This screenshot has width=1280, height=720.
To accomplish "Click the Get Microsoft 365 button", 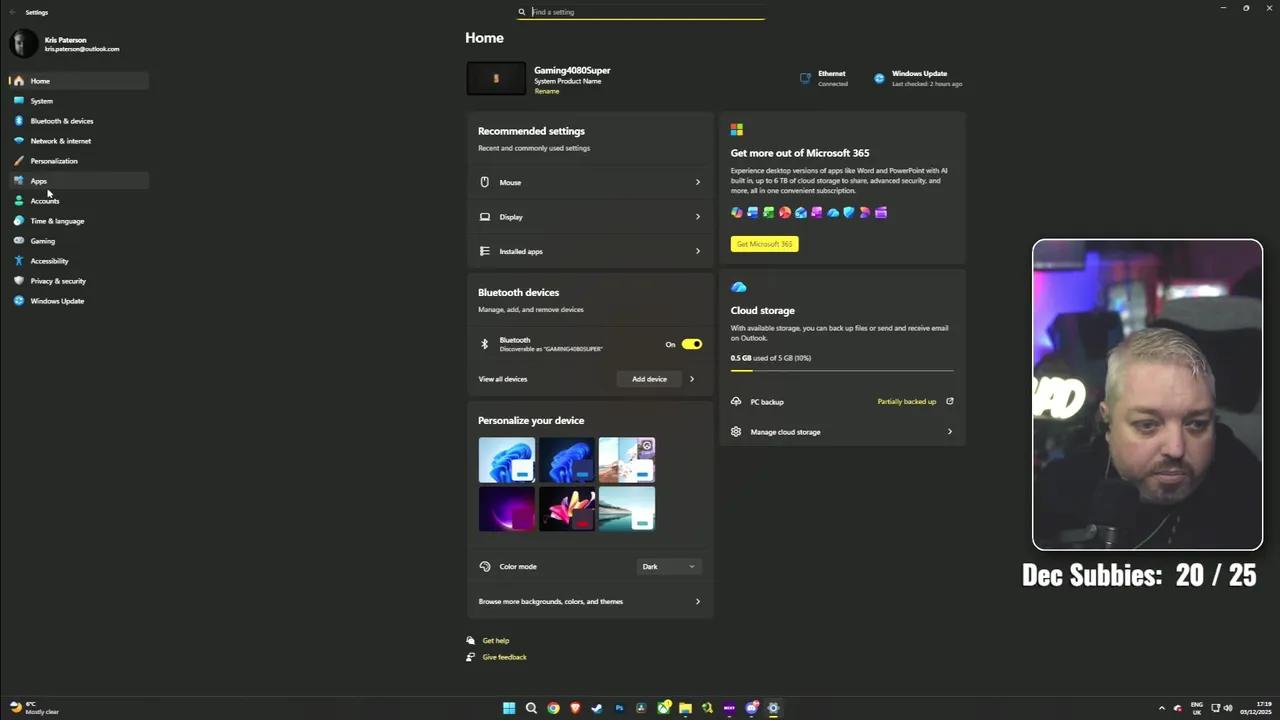I will click(764, 244).
